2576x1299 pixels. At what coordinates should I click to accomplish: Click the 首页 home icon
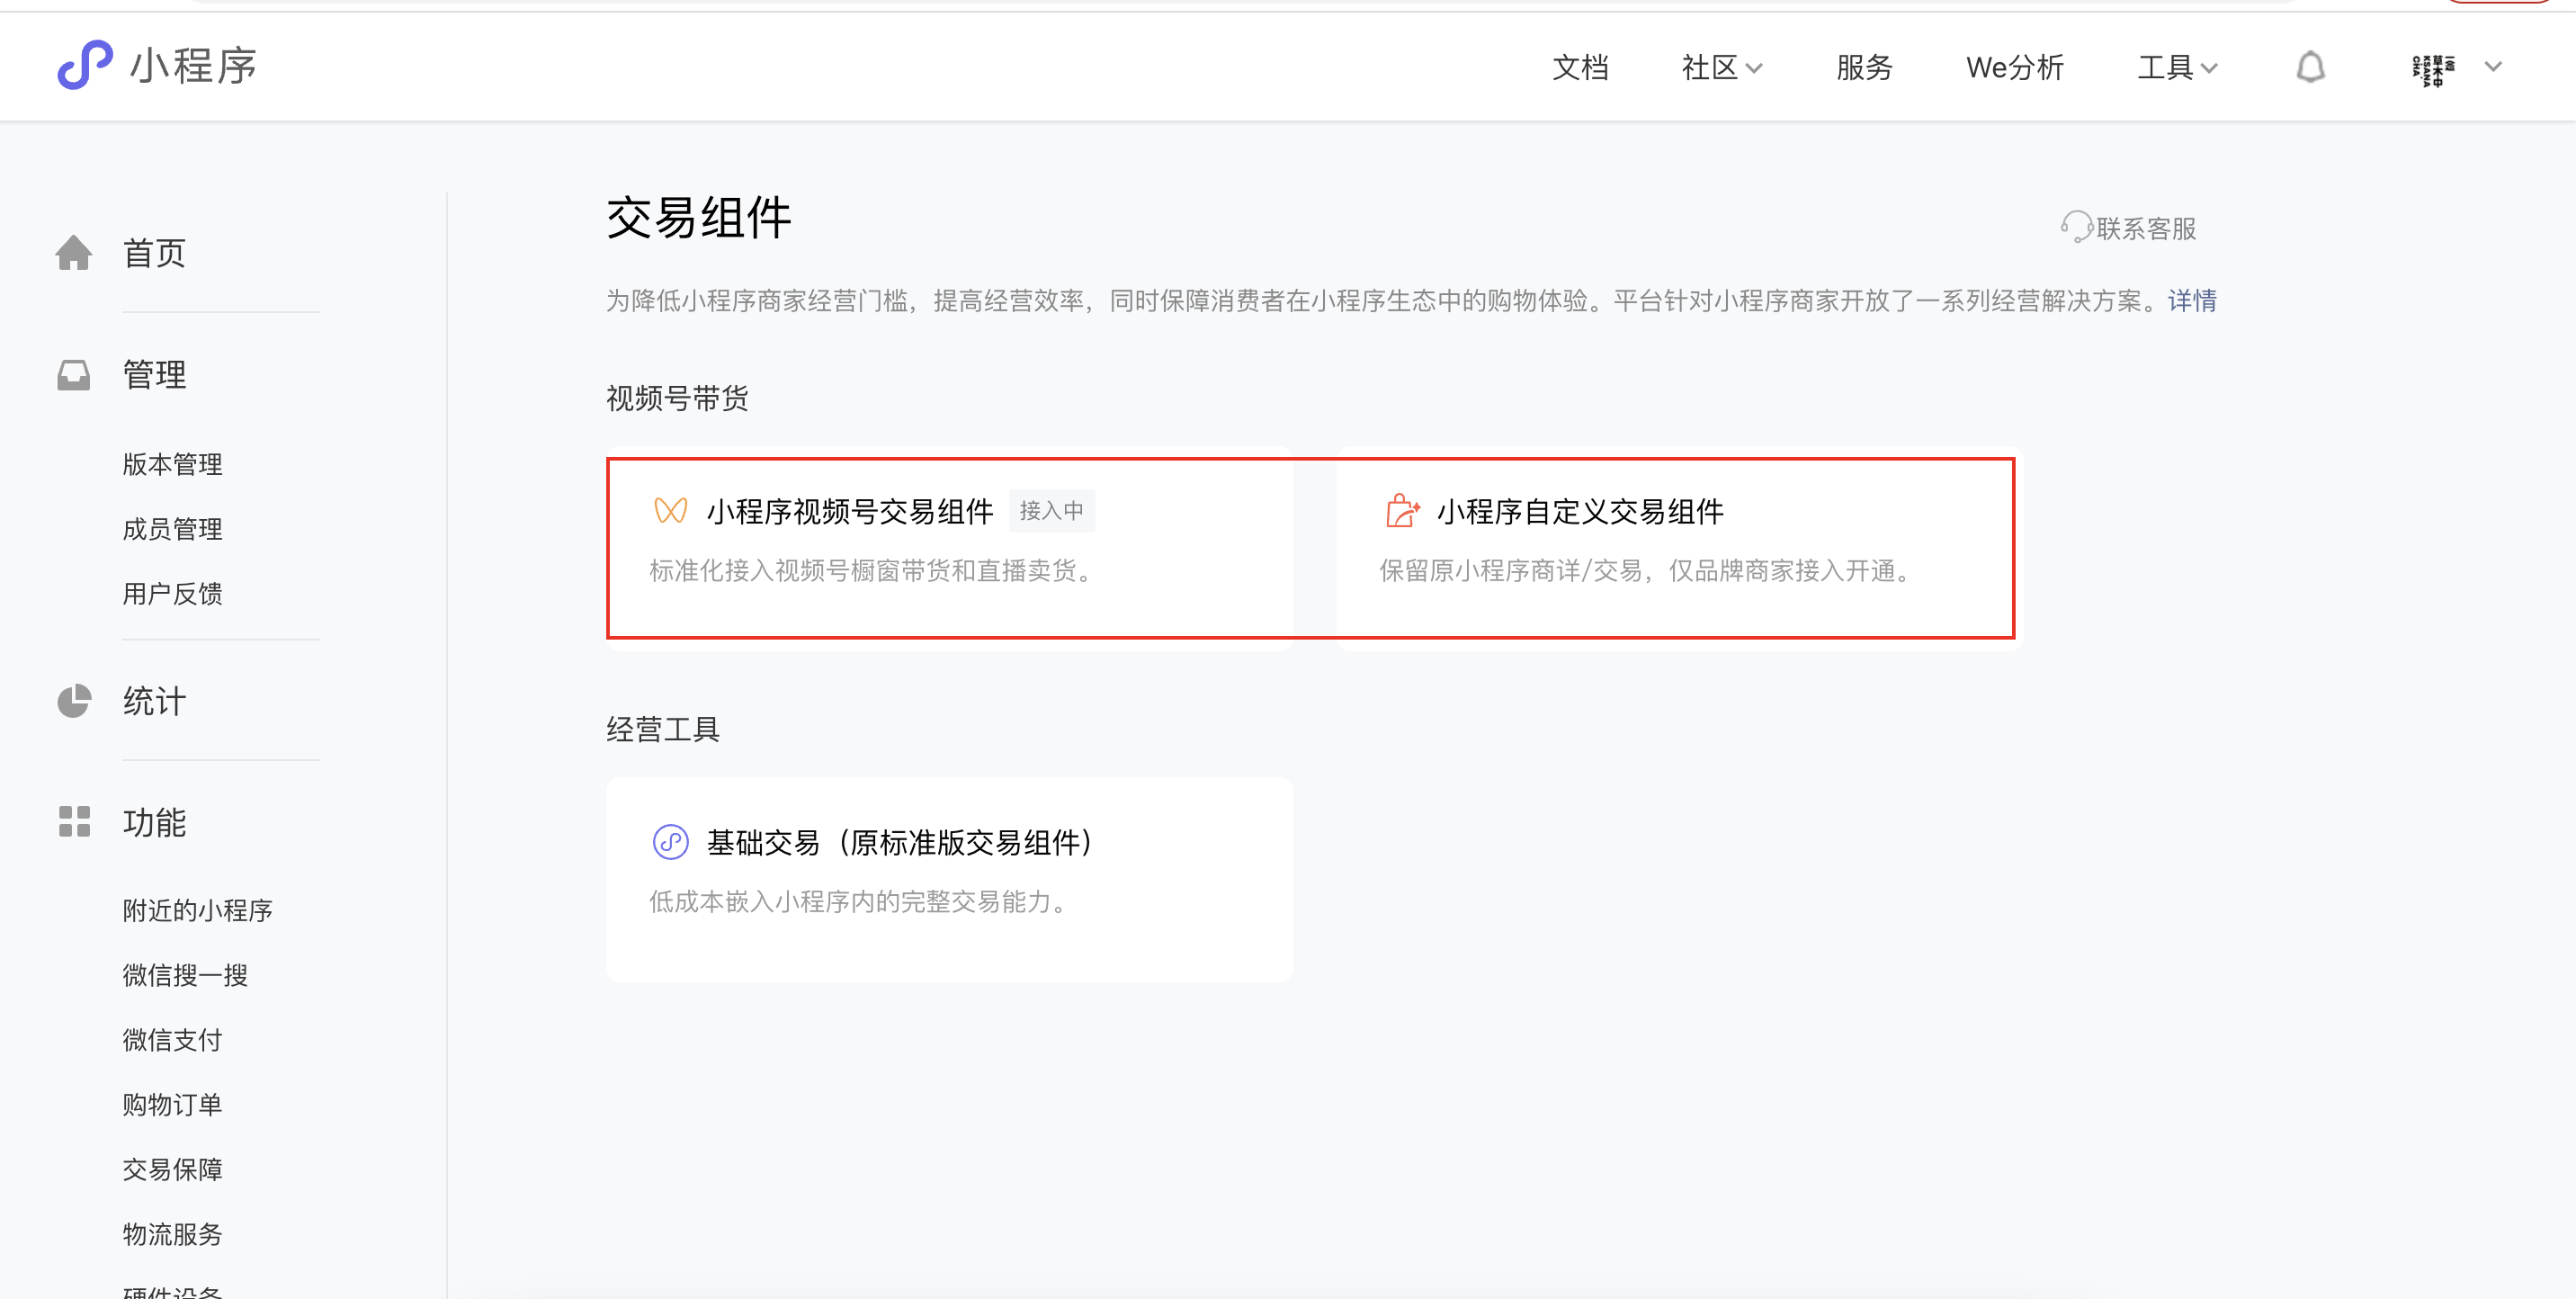click(x=74, y=252)
